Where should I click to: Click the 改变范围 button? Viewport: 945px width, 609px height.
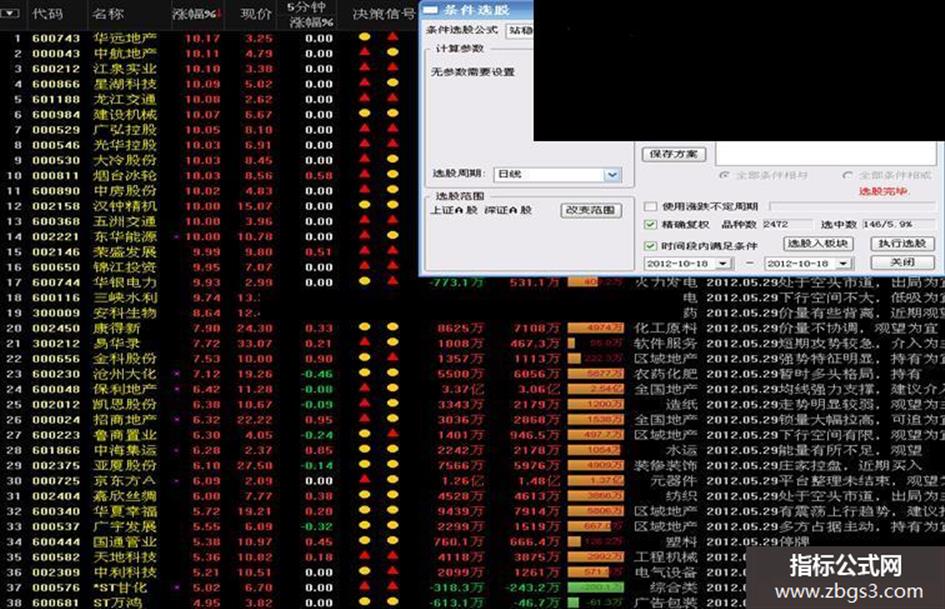pos(591,210)
